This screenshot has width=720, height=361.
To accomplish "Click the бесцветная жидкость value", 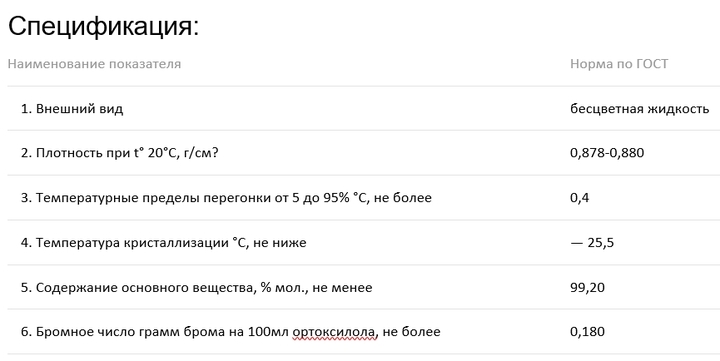I will click(640, 109).
